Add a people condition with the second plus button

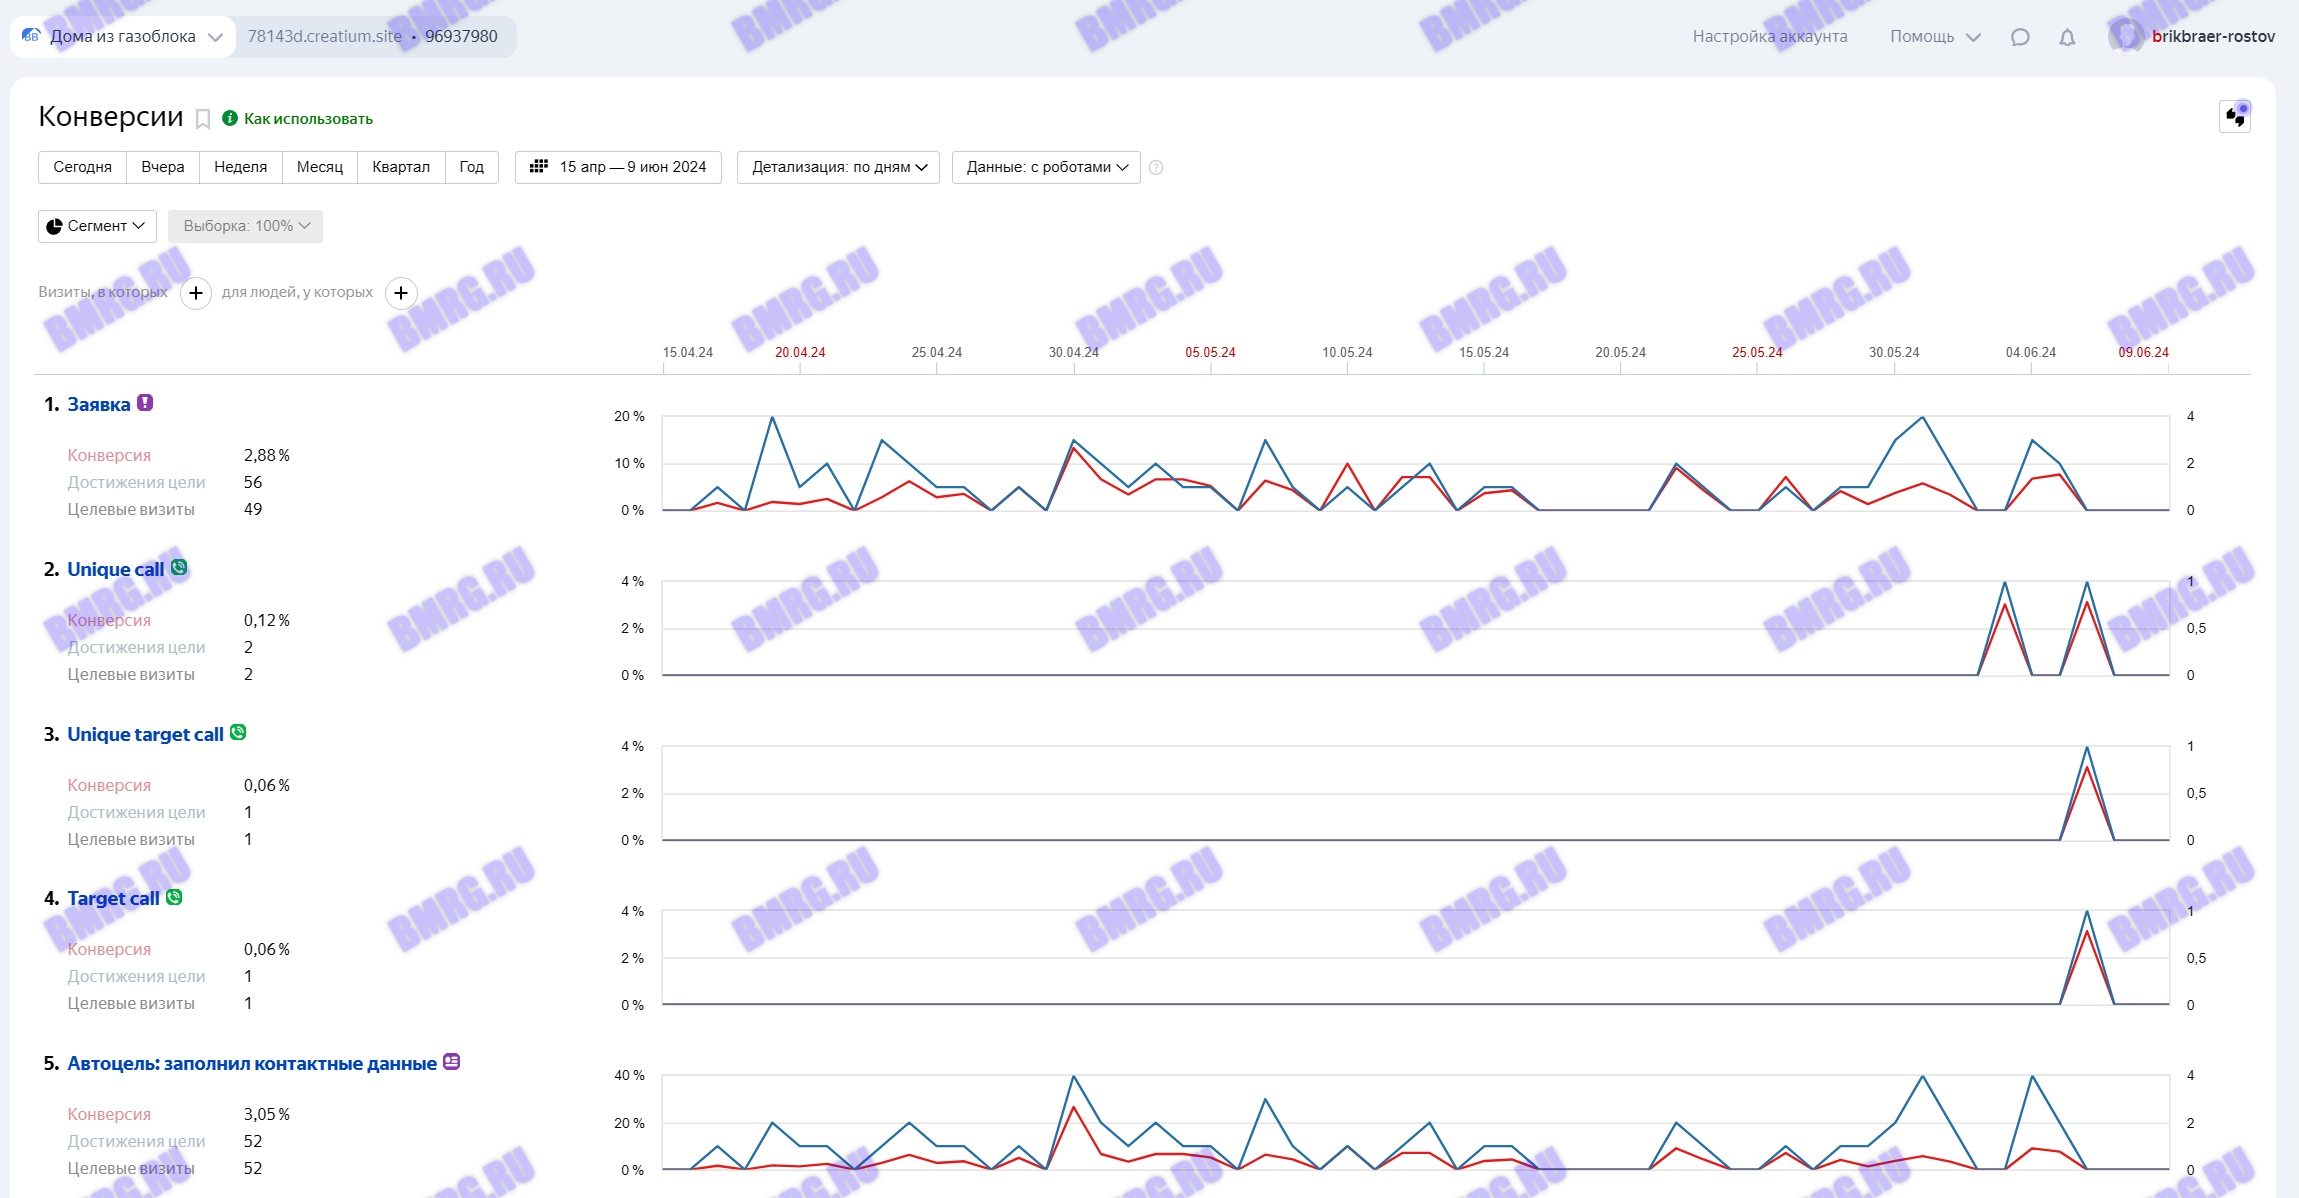[401, 293]
